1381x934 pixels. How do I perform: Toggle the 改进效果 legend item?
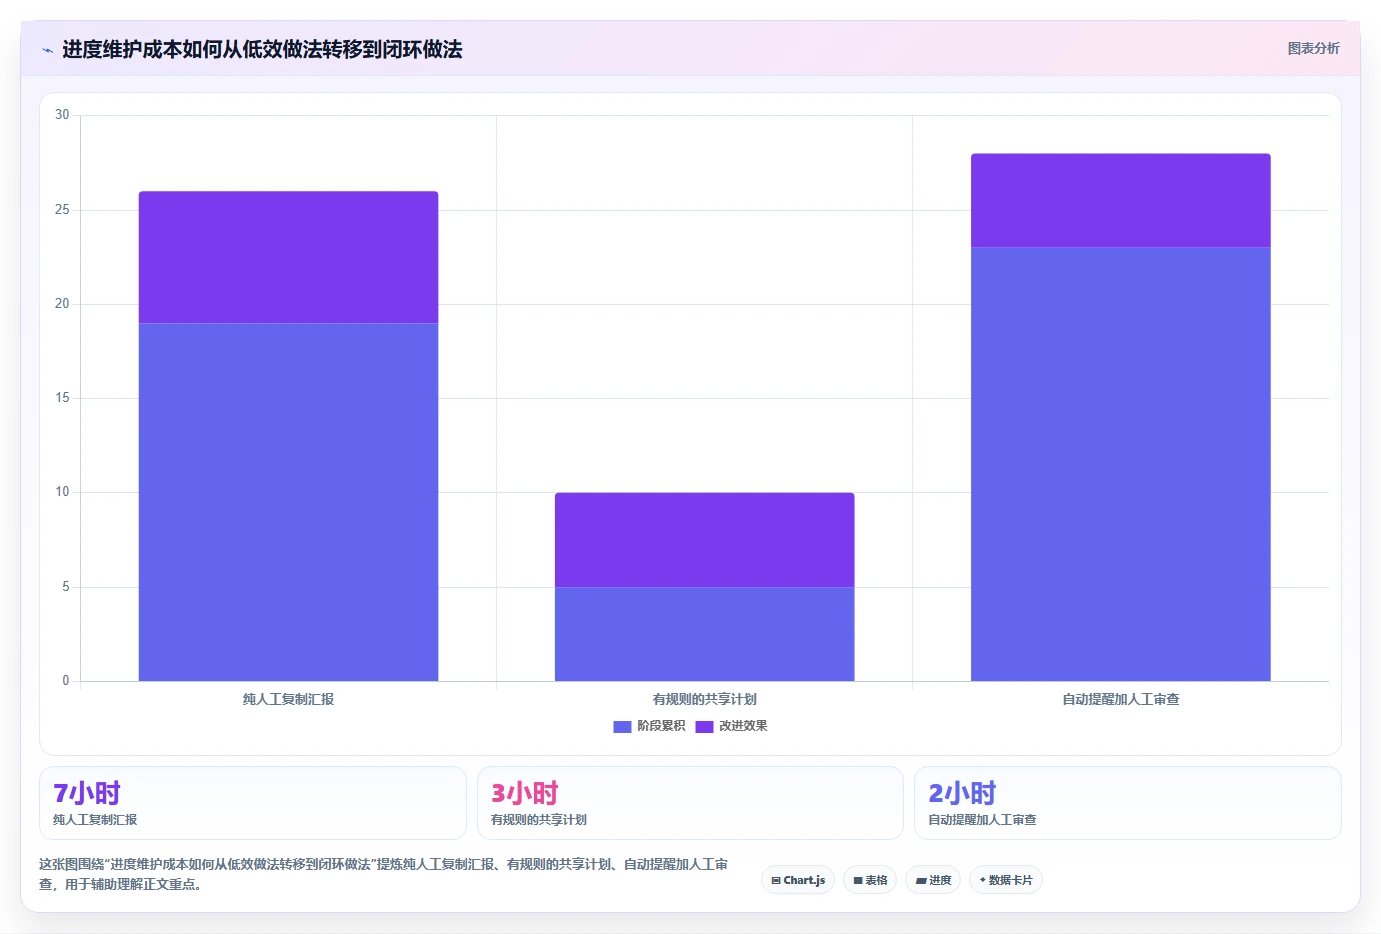tap(732, 726)
